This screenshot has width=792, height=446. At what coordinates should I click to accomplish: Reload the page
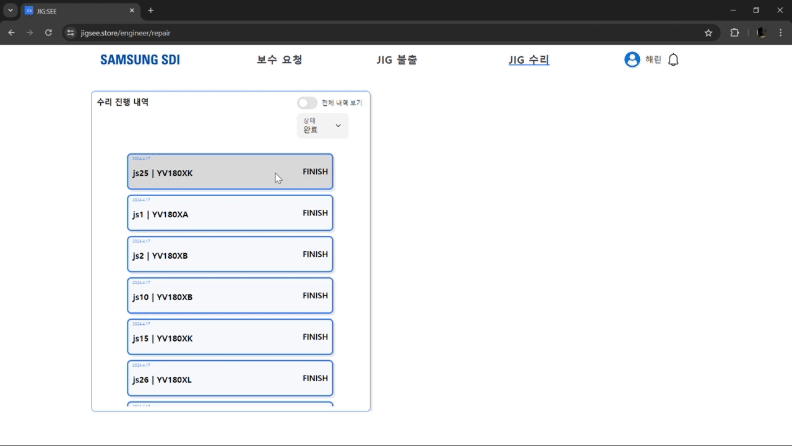click(48, 32)
